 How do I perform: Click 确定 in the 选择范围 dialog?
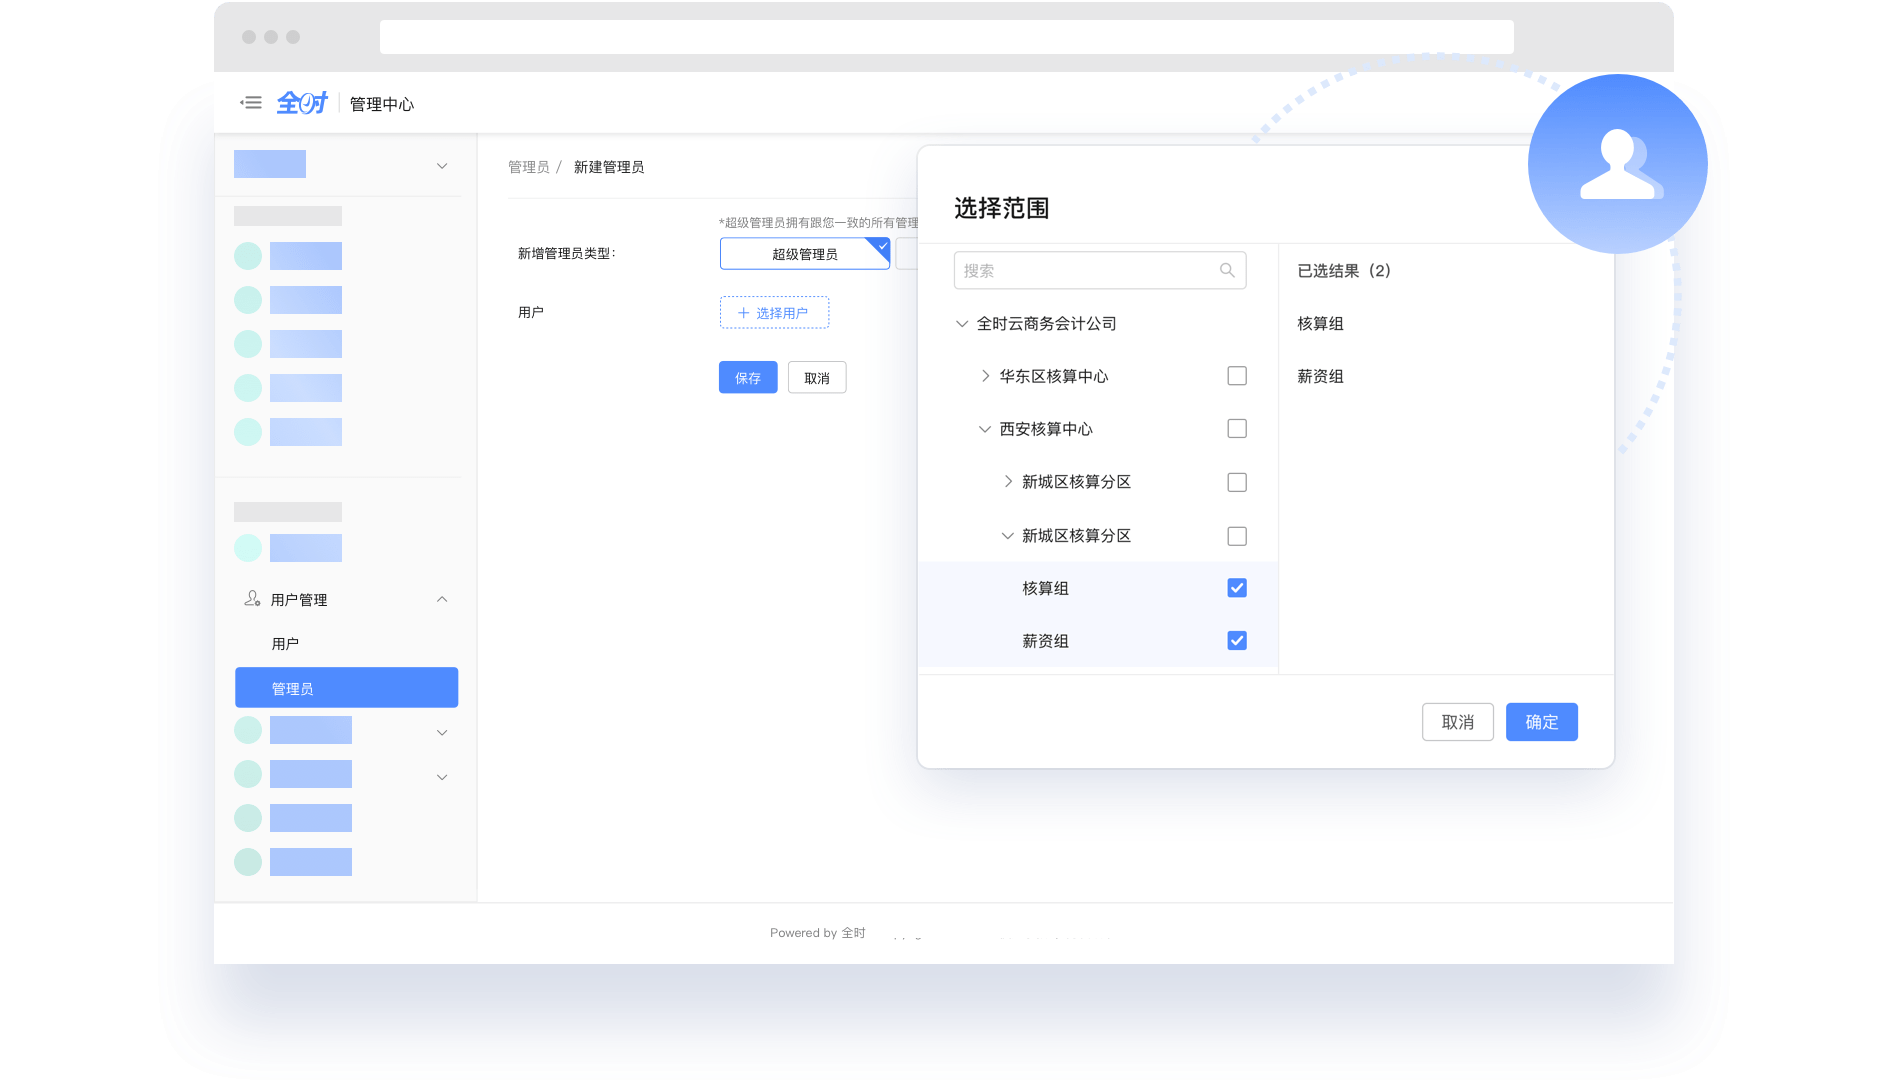(1542, 722)
